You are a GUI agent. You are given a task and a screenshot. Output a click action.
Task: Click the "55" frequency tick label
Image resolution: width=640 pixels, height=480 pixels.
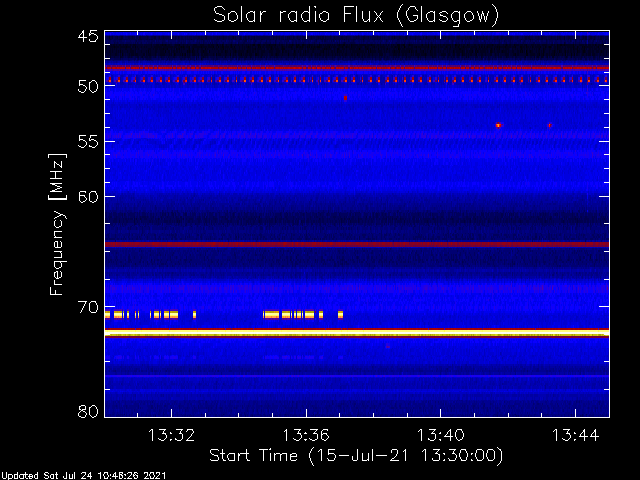click(88, 142)
